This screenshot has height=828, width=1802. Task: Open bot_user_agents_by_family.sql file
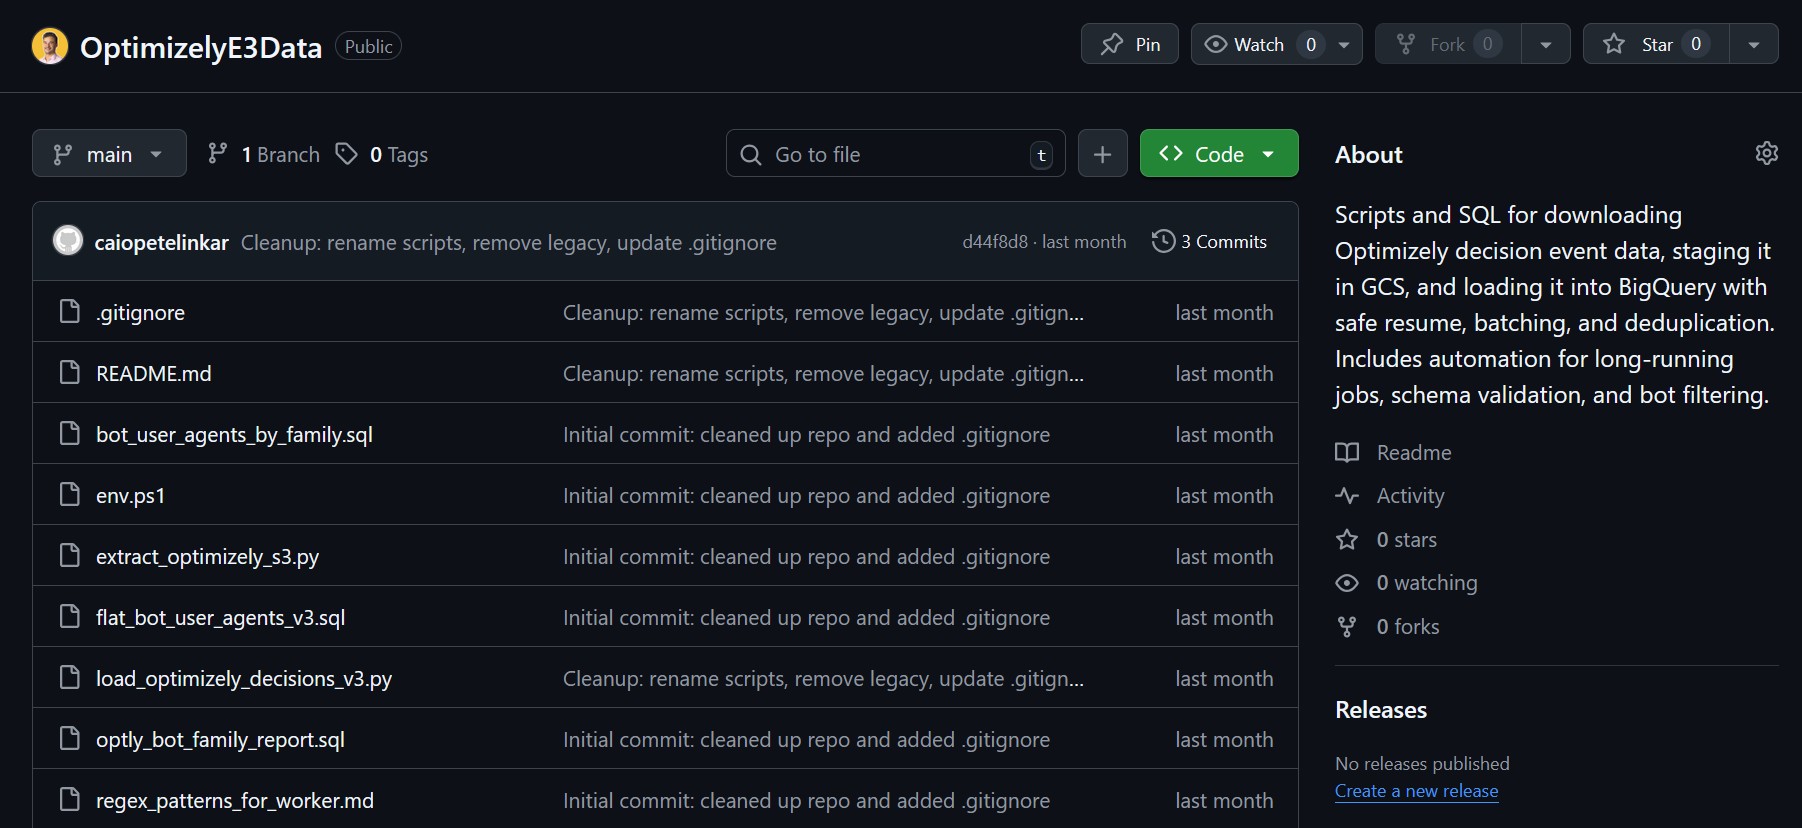[234, 435]
